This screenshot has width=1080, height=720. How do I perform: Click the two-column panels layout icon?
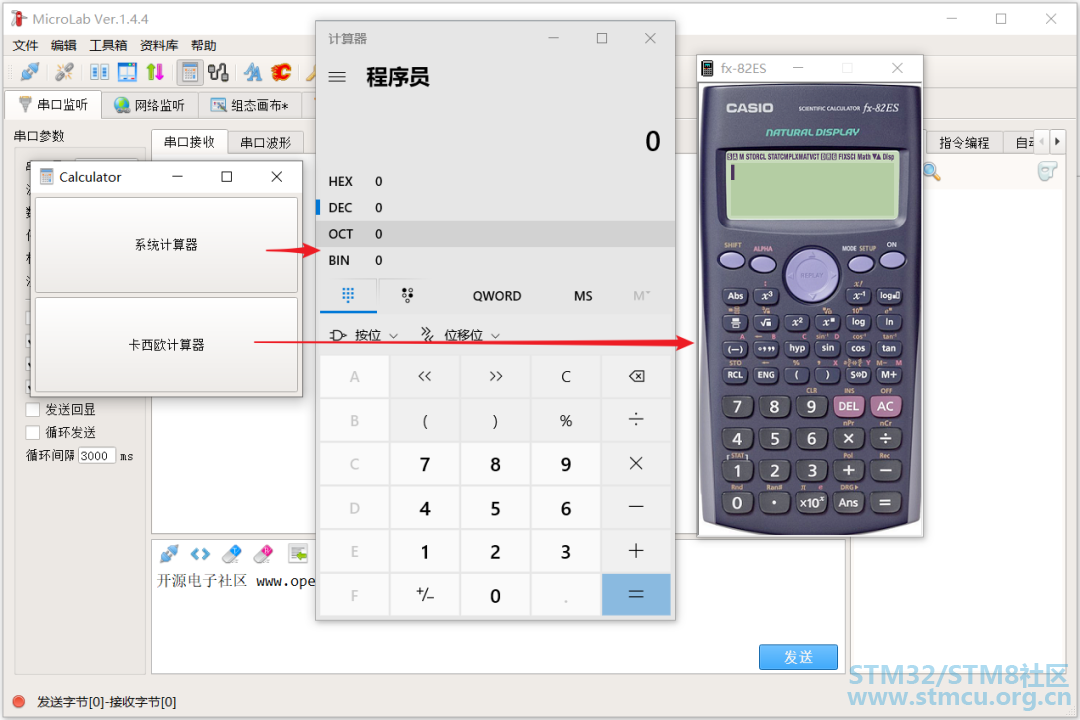[x=99, y=72]
